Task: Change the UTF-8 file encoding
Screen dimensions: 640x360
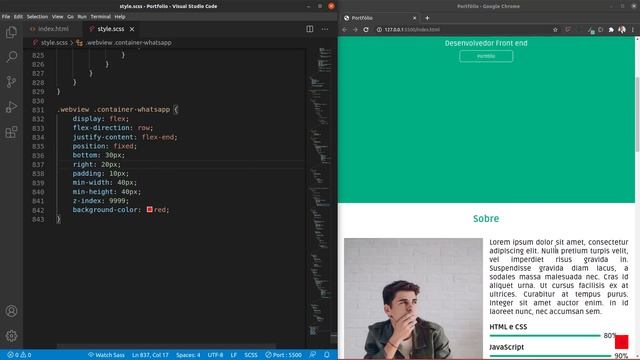Action: click(x=216, y=355)
